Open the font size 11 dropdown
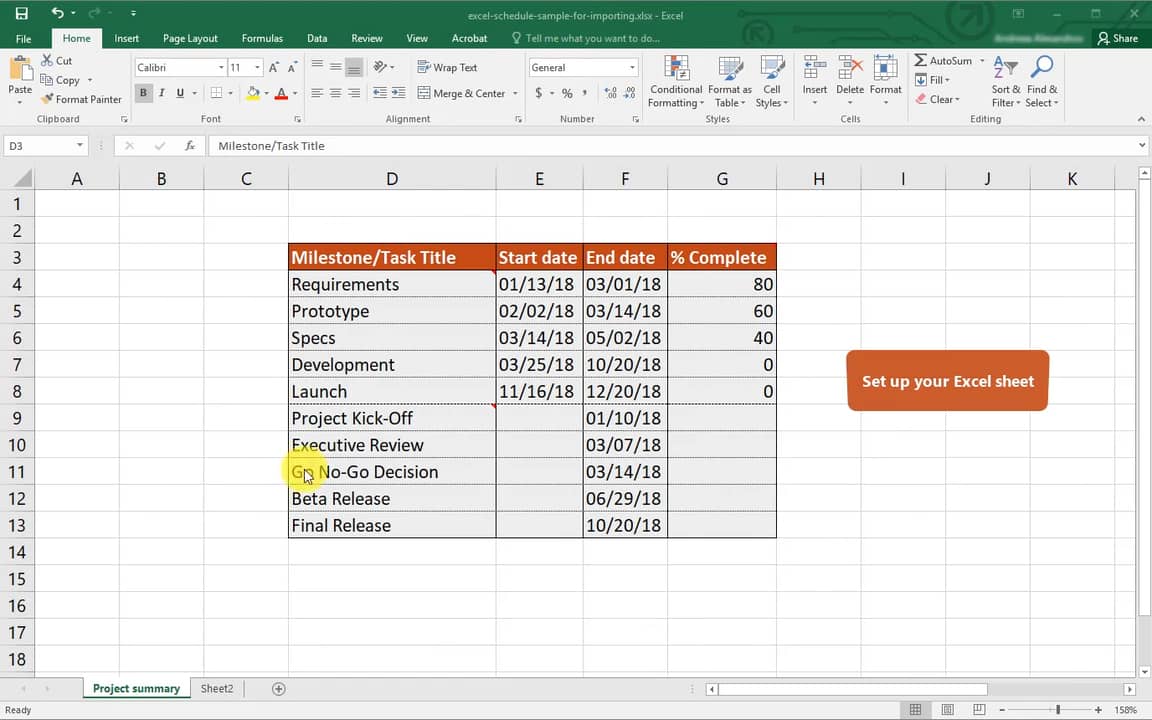The image size is (1152, 720). click(x=257, y=68)
